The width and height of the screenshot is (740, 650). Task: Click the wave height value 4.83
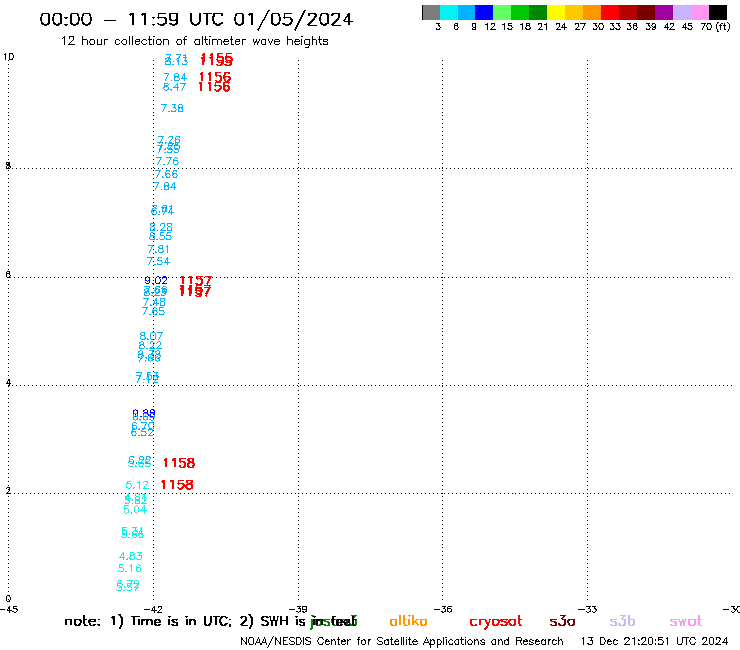tap(131, 557)
